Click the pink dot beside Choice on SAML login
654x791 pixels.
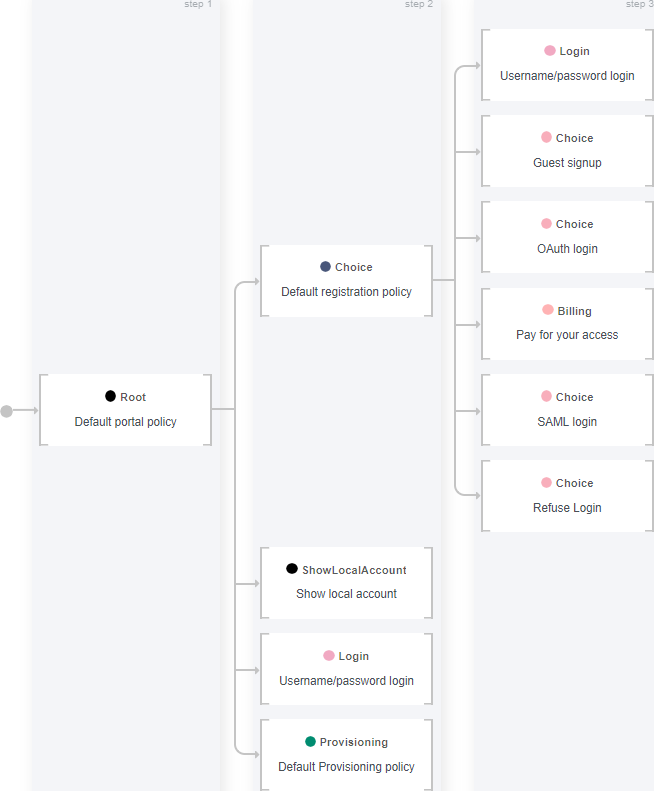(x=546, y=396)
